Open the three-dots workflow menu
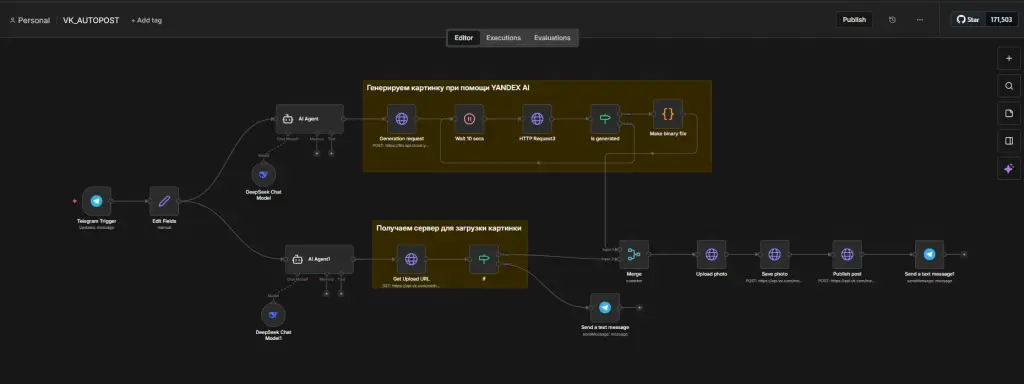Viewport: 1024px width, 384px height. [920, 20]
